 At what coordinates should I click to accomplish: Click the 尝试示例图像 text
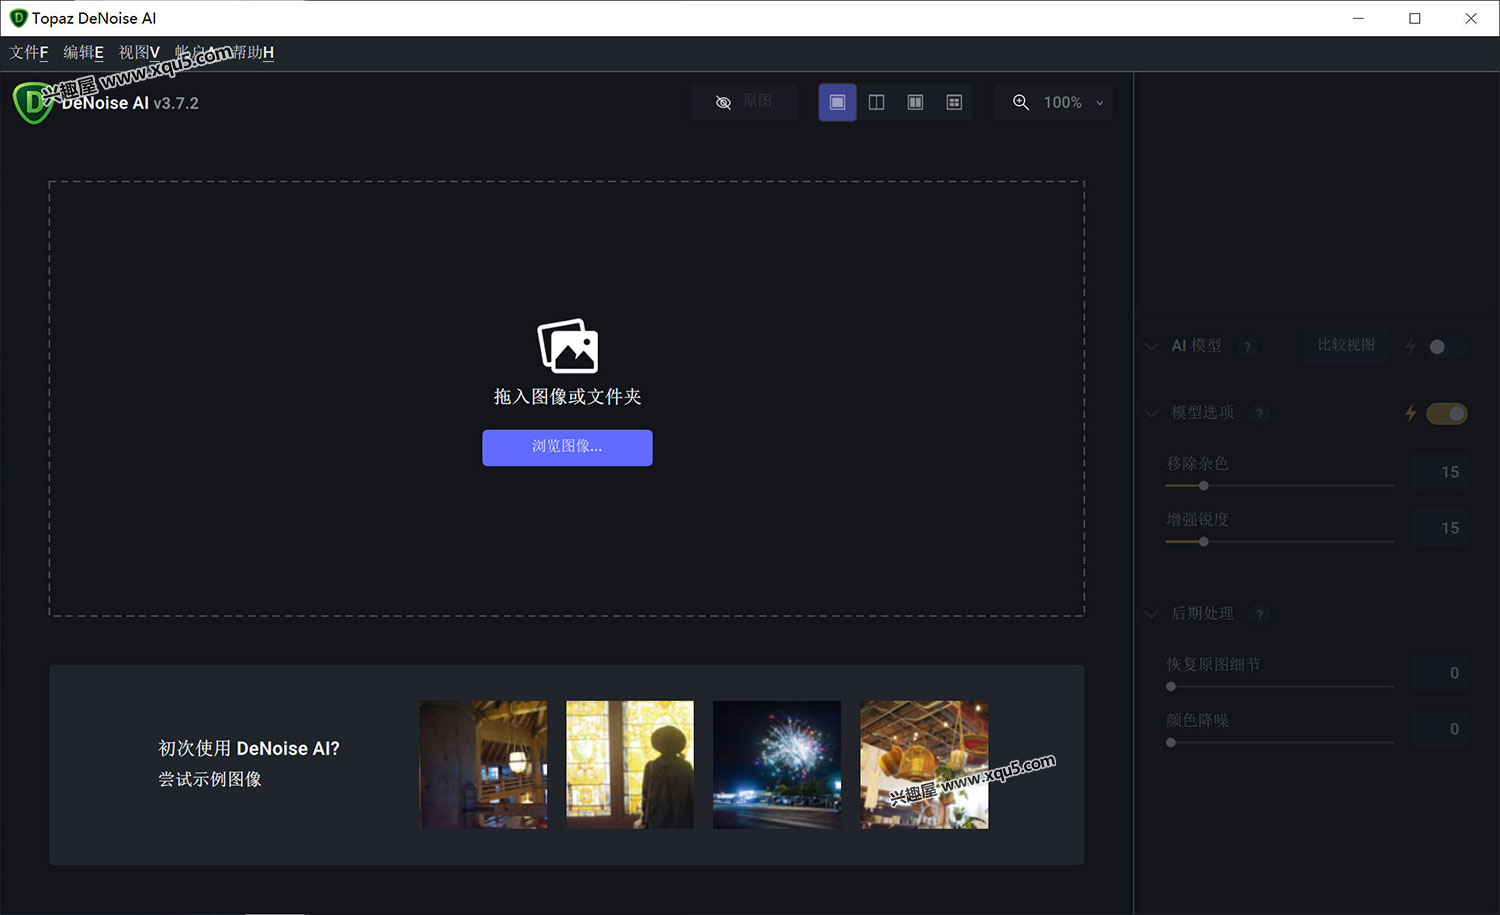(210, 779)
